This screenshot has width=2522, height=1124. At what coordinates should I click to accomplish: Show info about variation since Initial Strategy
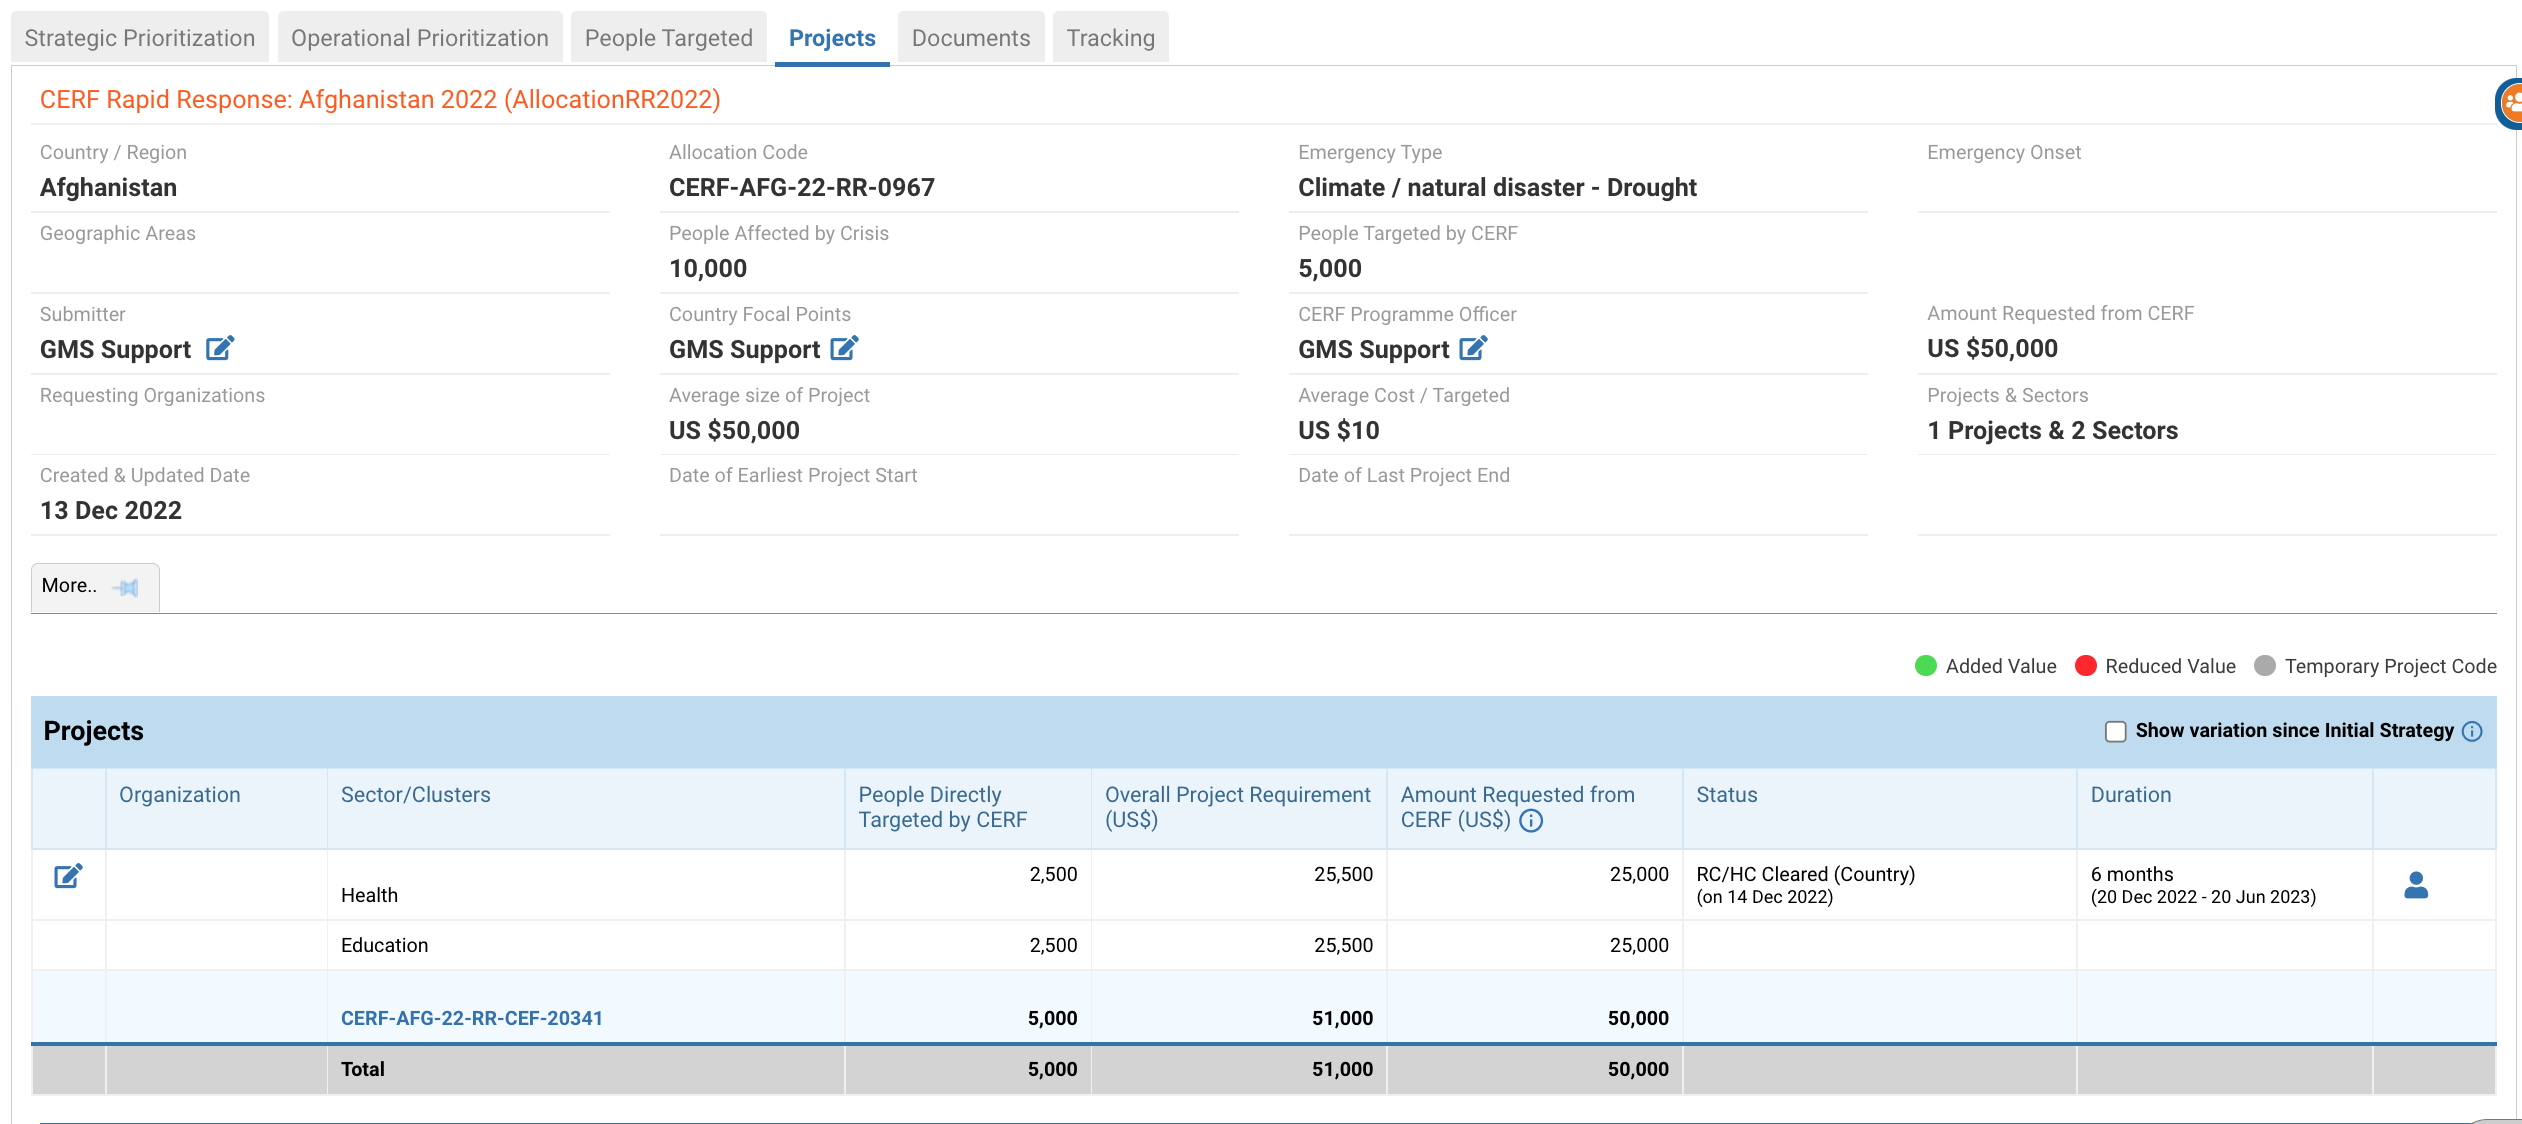(x=2472, y=731)
